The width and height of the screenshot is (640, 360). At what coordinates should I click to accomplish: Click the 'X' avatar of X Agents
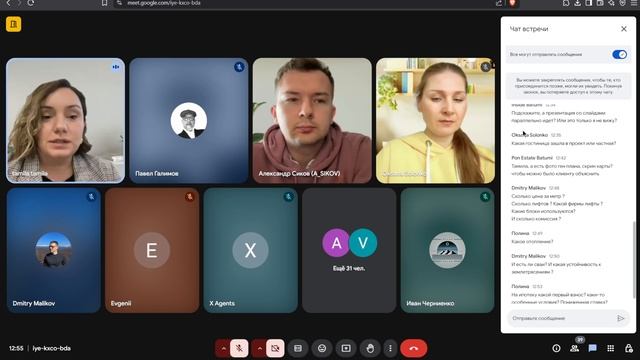(x=251, y=250)
